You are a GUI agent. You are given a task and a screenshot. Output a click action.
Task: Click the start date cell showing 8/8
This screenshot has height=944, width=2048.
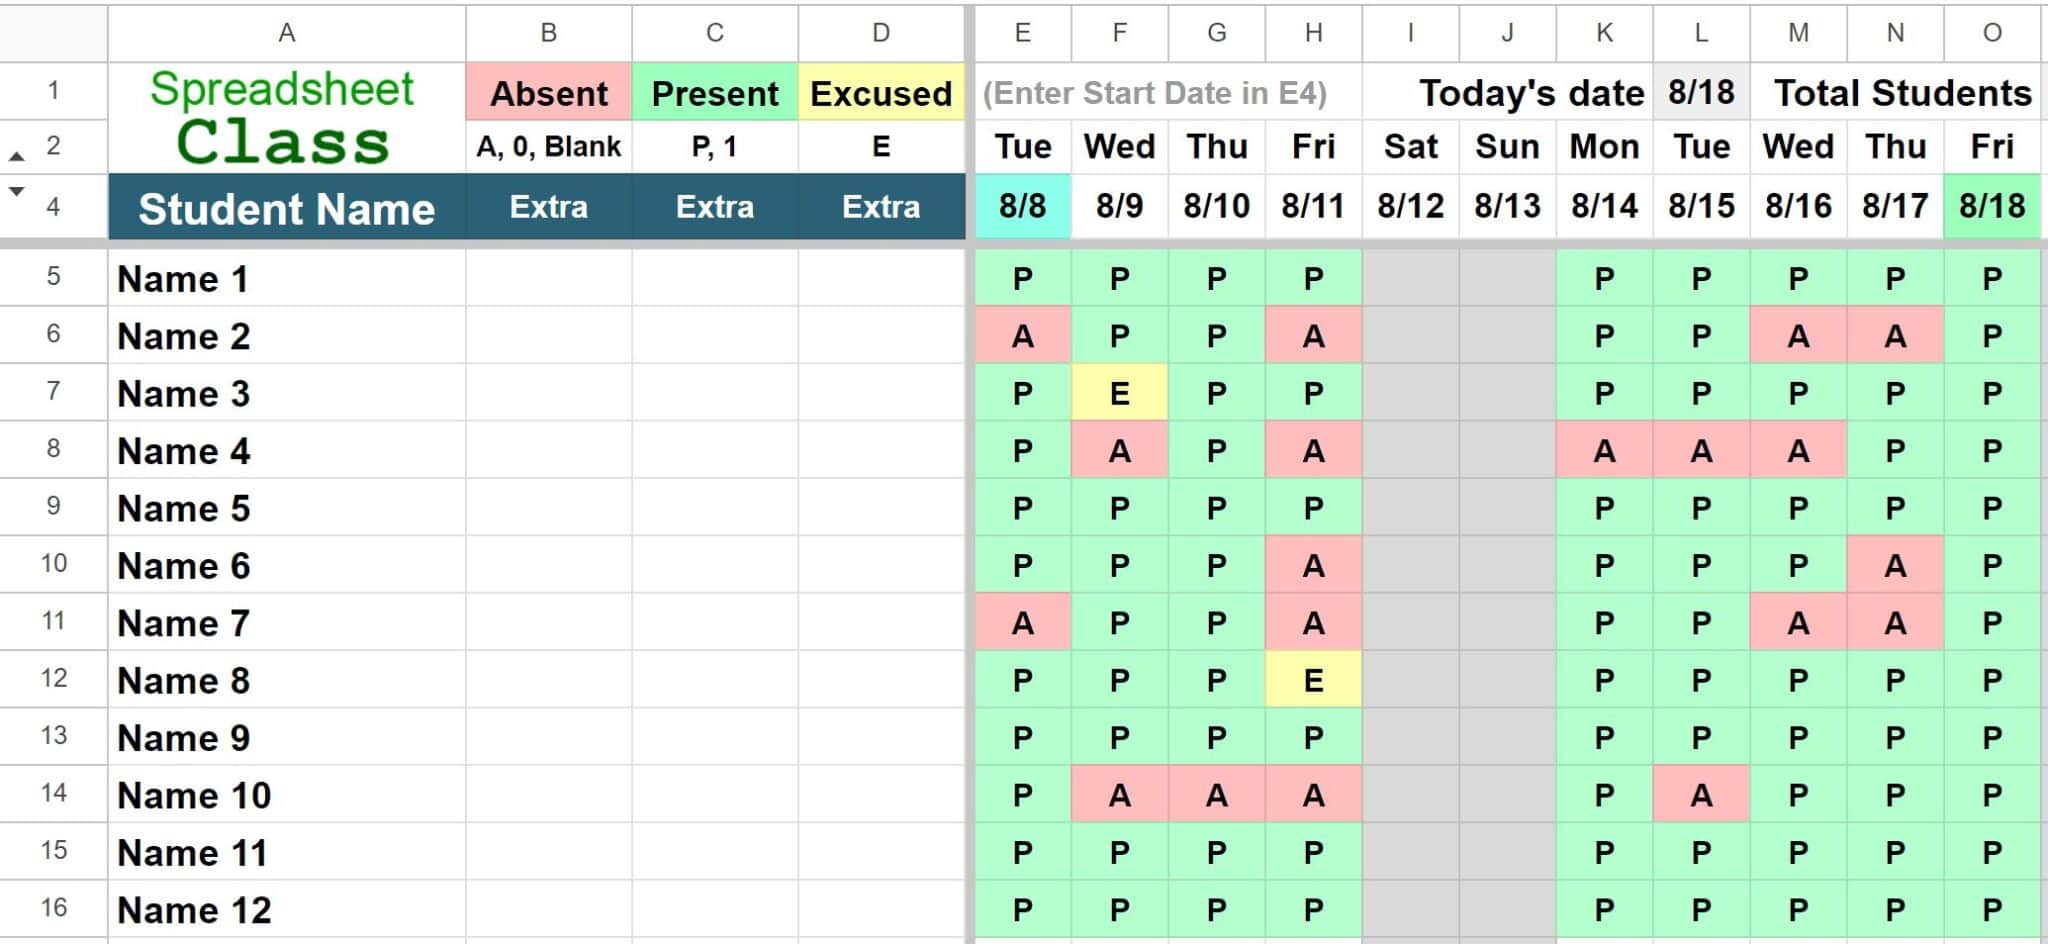pyautogui.click(x=1021, y=207)
